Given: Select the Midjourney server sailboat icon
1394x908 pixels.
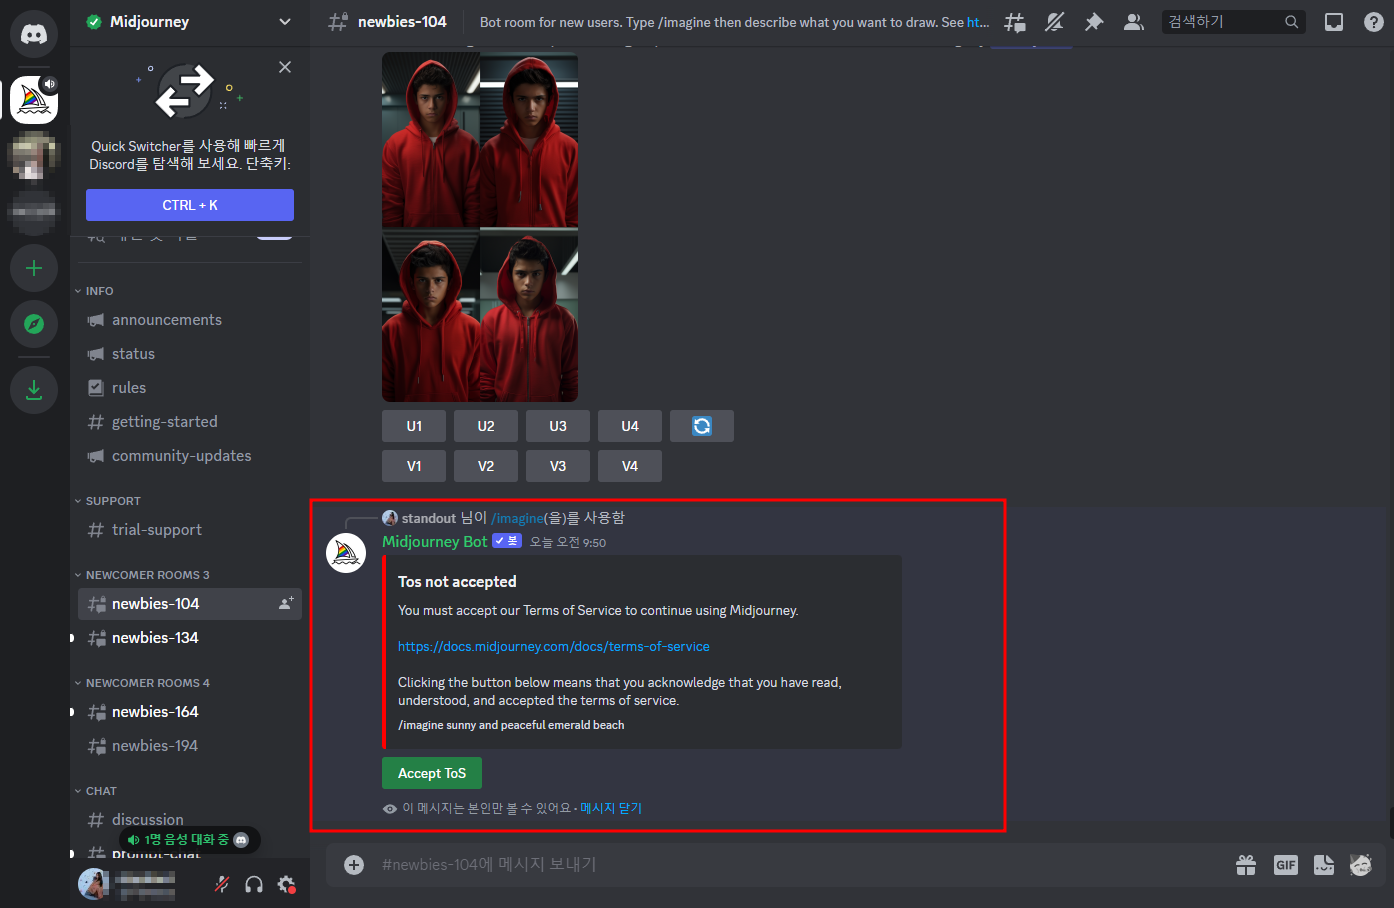Looking at the screenshot, I should pyautogui.click(x=34, y=100).
